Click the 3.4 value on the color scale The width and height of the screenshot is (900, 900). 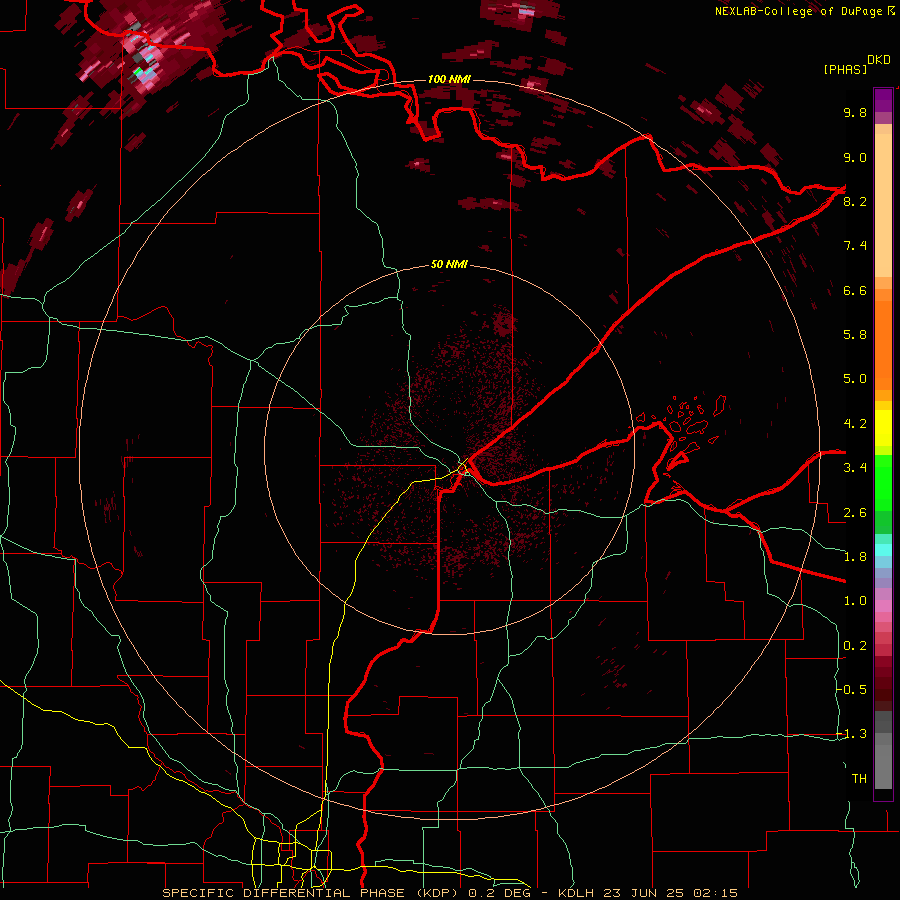(855, 468)
